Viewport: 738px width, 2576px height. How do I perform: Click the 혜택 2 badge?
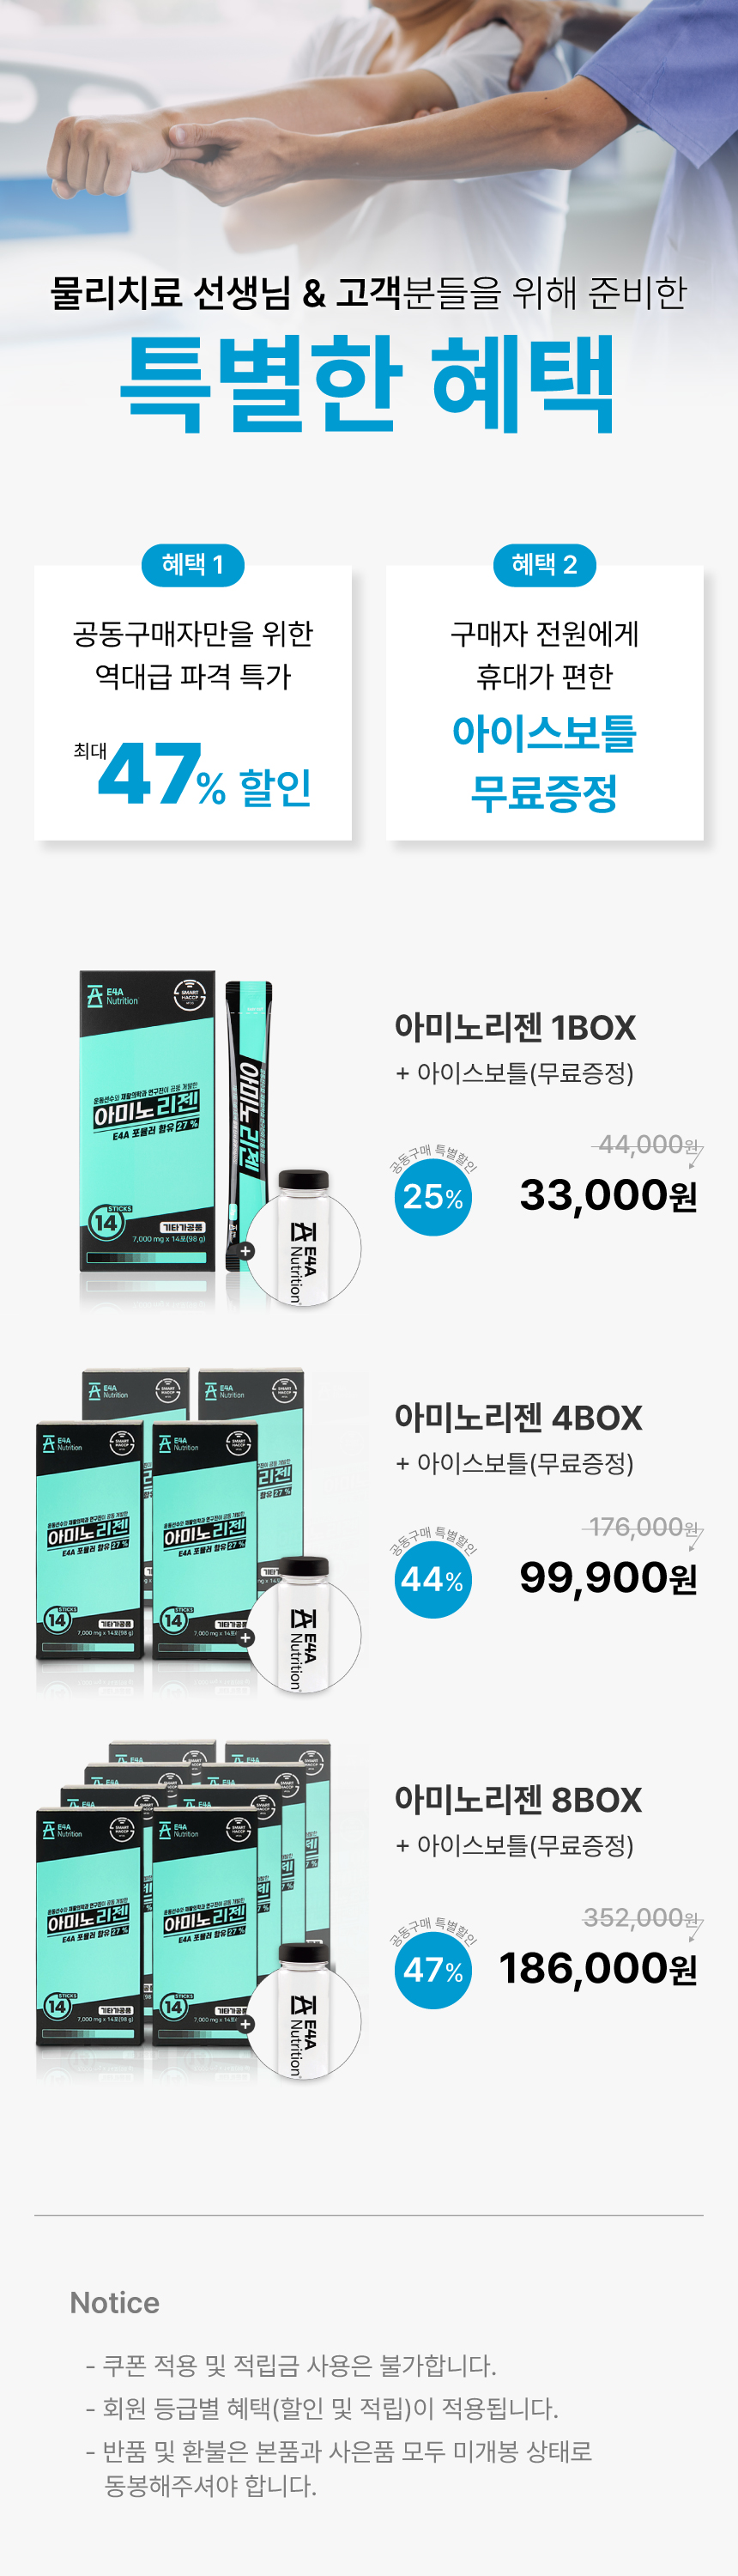544,564
